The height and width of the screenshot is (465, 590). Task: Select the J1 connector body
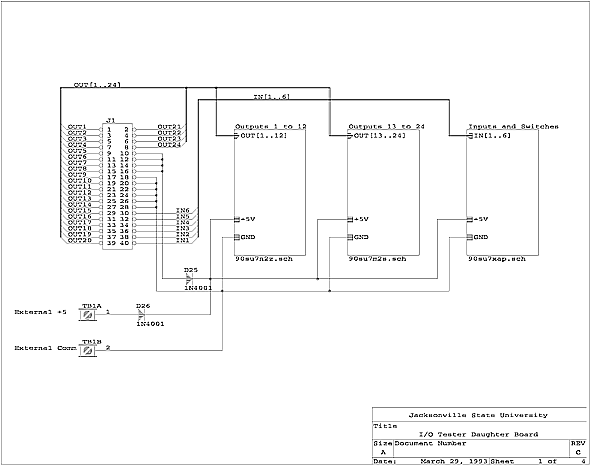tap(118, 186)
